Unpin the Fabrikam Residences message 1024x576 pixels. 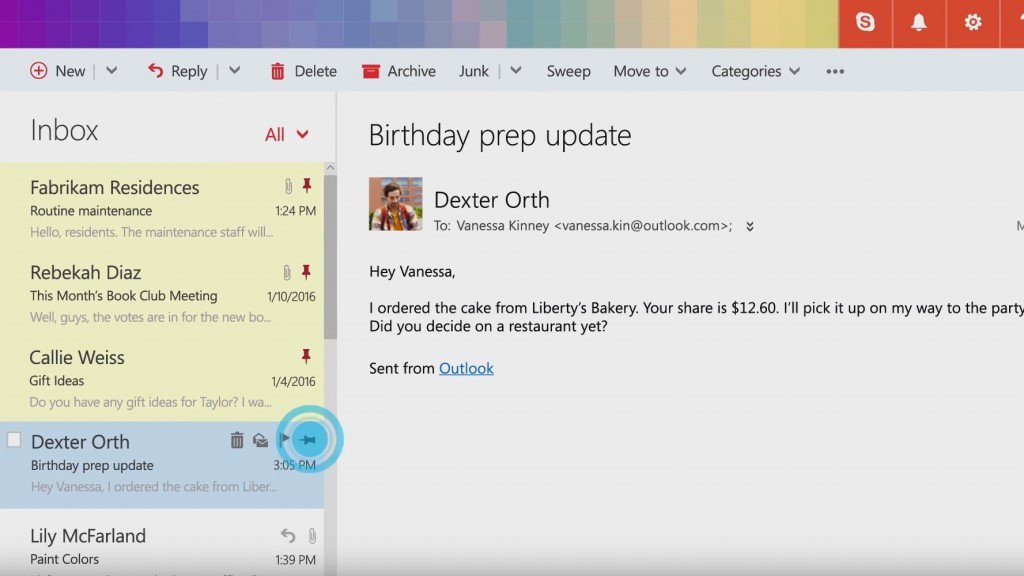(x=307, y=186)
